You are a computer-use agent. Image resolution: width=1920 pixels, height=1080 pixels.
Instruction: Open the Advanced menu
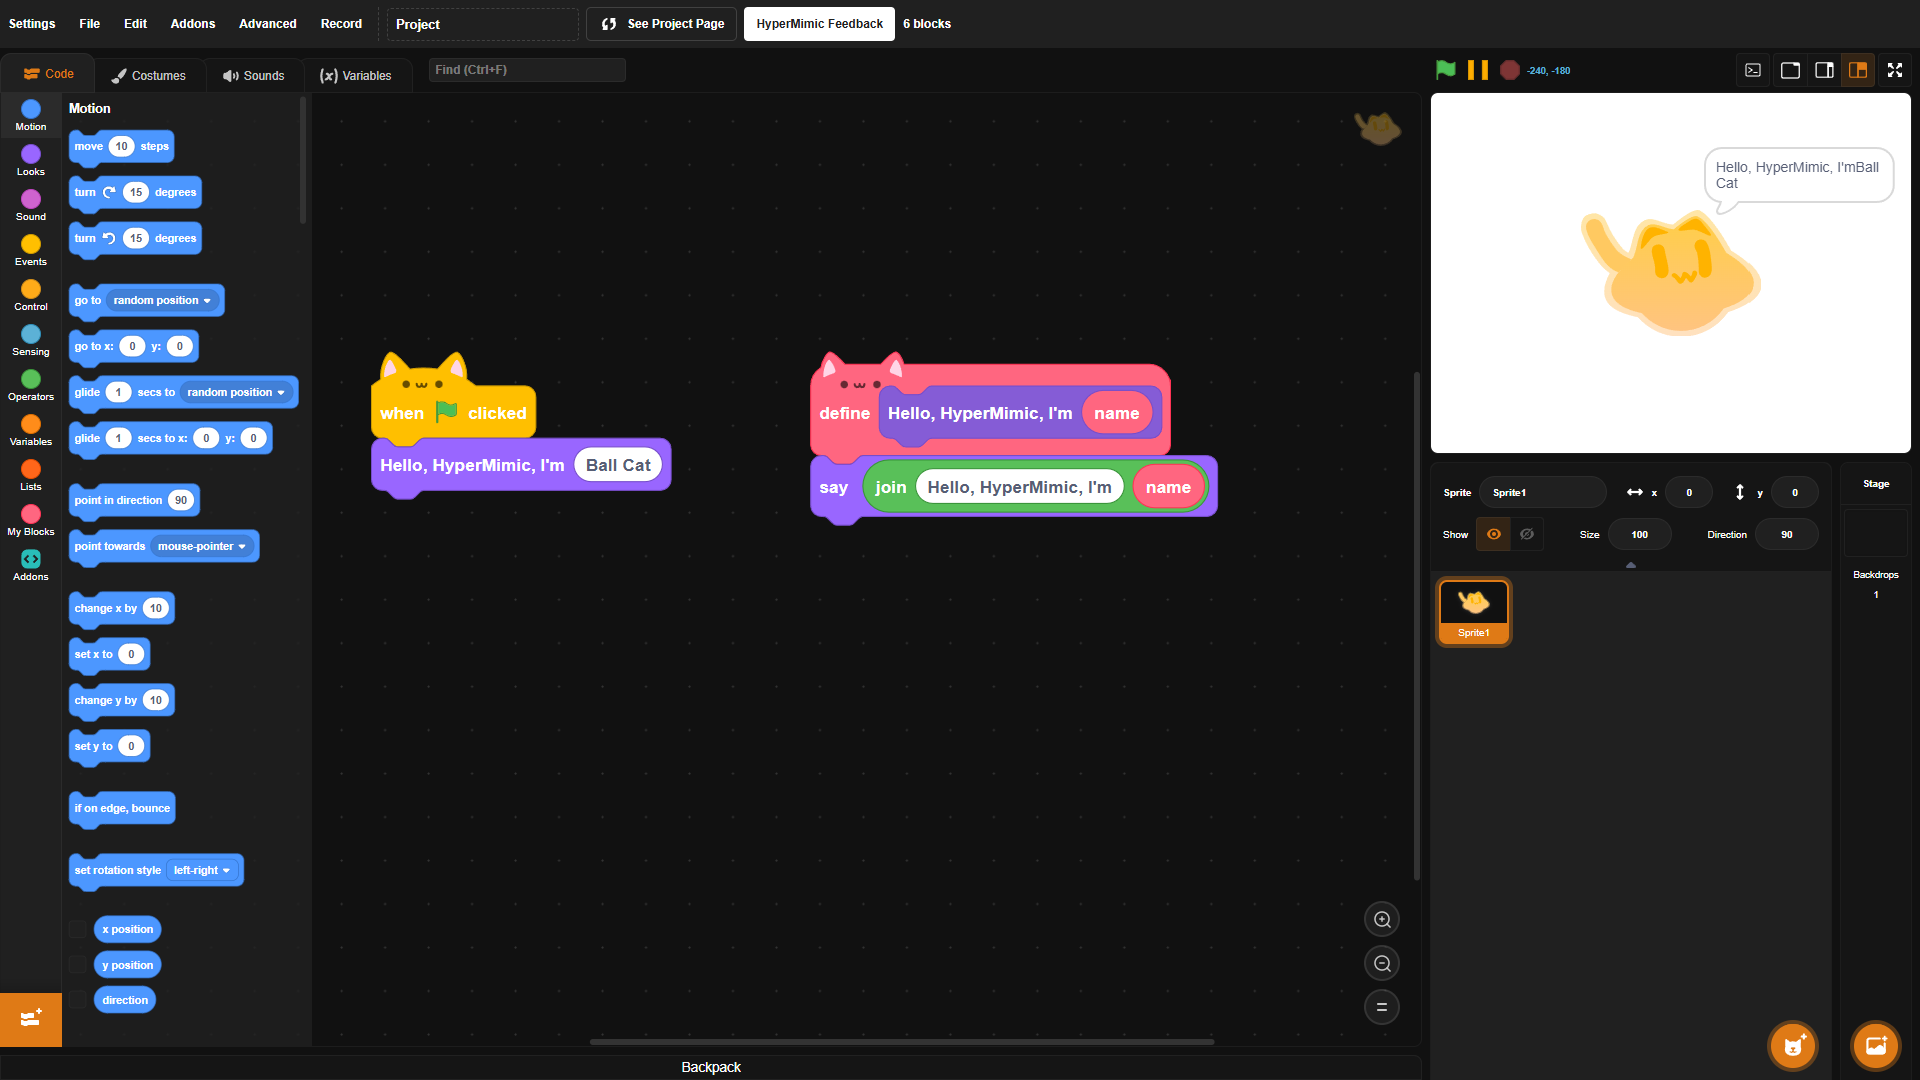(268, 24)
